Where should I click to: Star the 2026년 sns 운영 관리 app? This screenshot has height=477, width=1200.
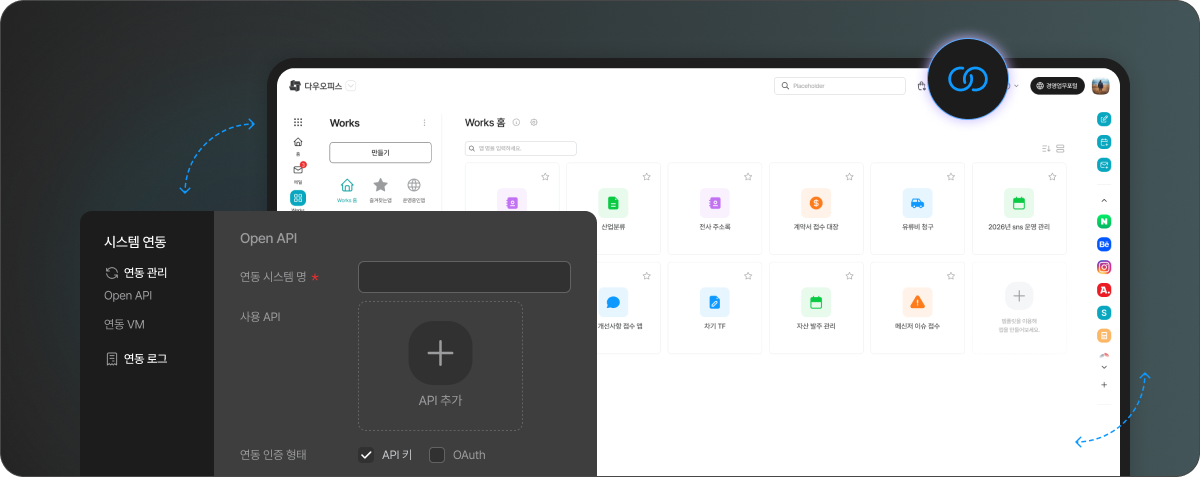coord(1052,176)
